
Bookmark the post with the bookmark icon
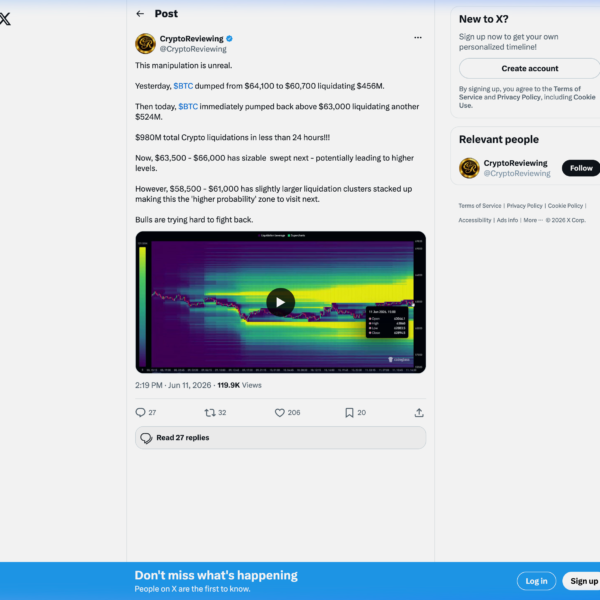(349, 412)
